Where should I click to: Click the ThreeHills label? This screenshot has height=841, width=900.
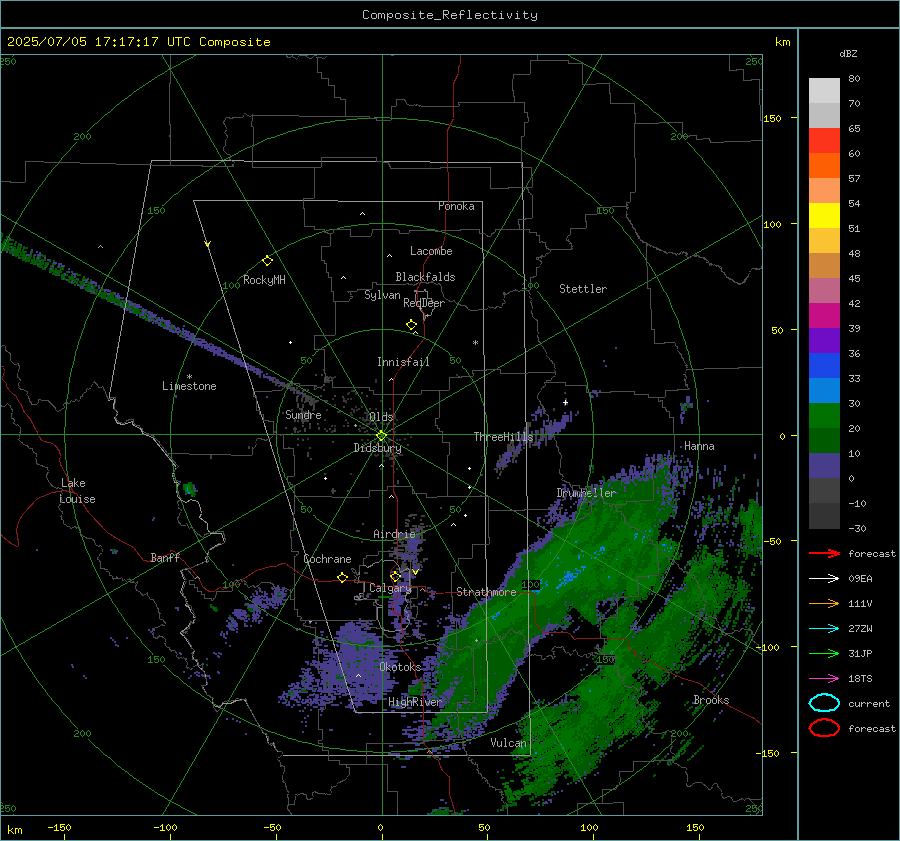[503, 437]
